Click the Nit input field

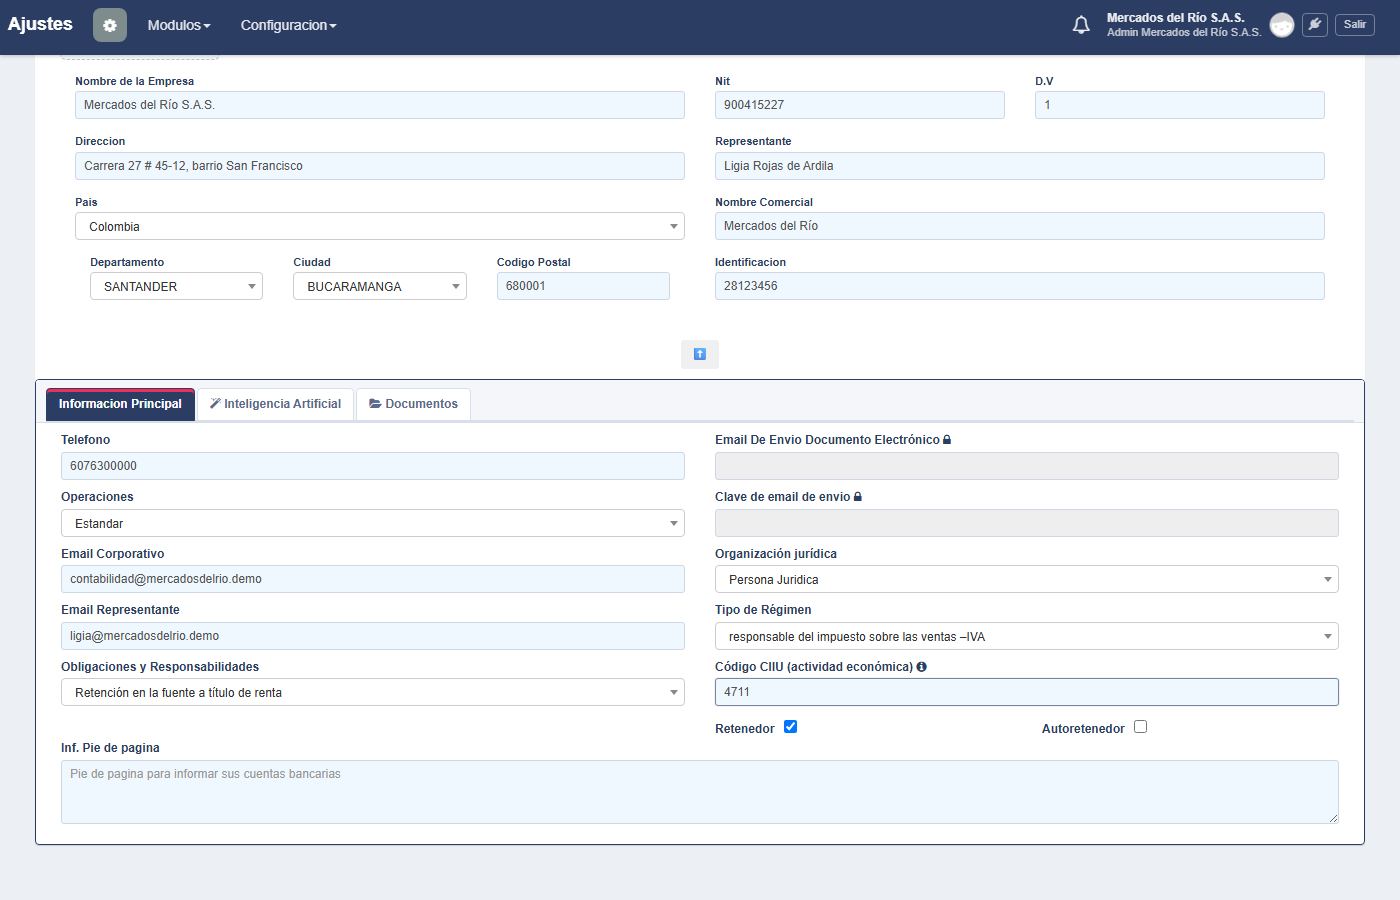coord(860,105)
